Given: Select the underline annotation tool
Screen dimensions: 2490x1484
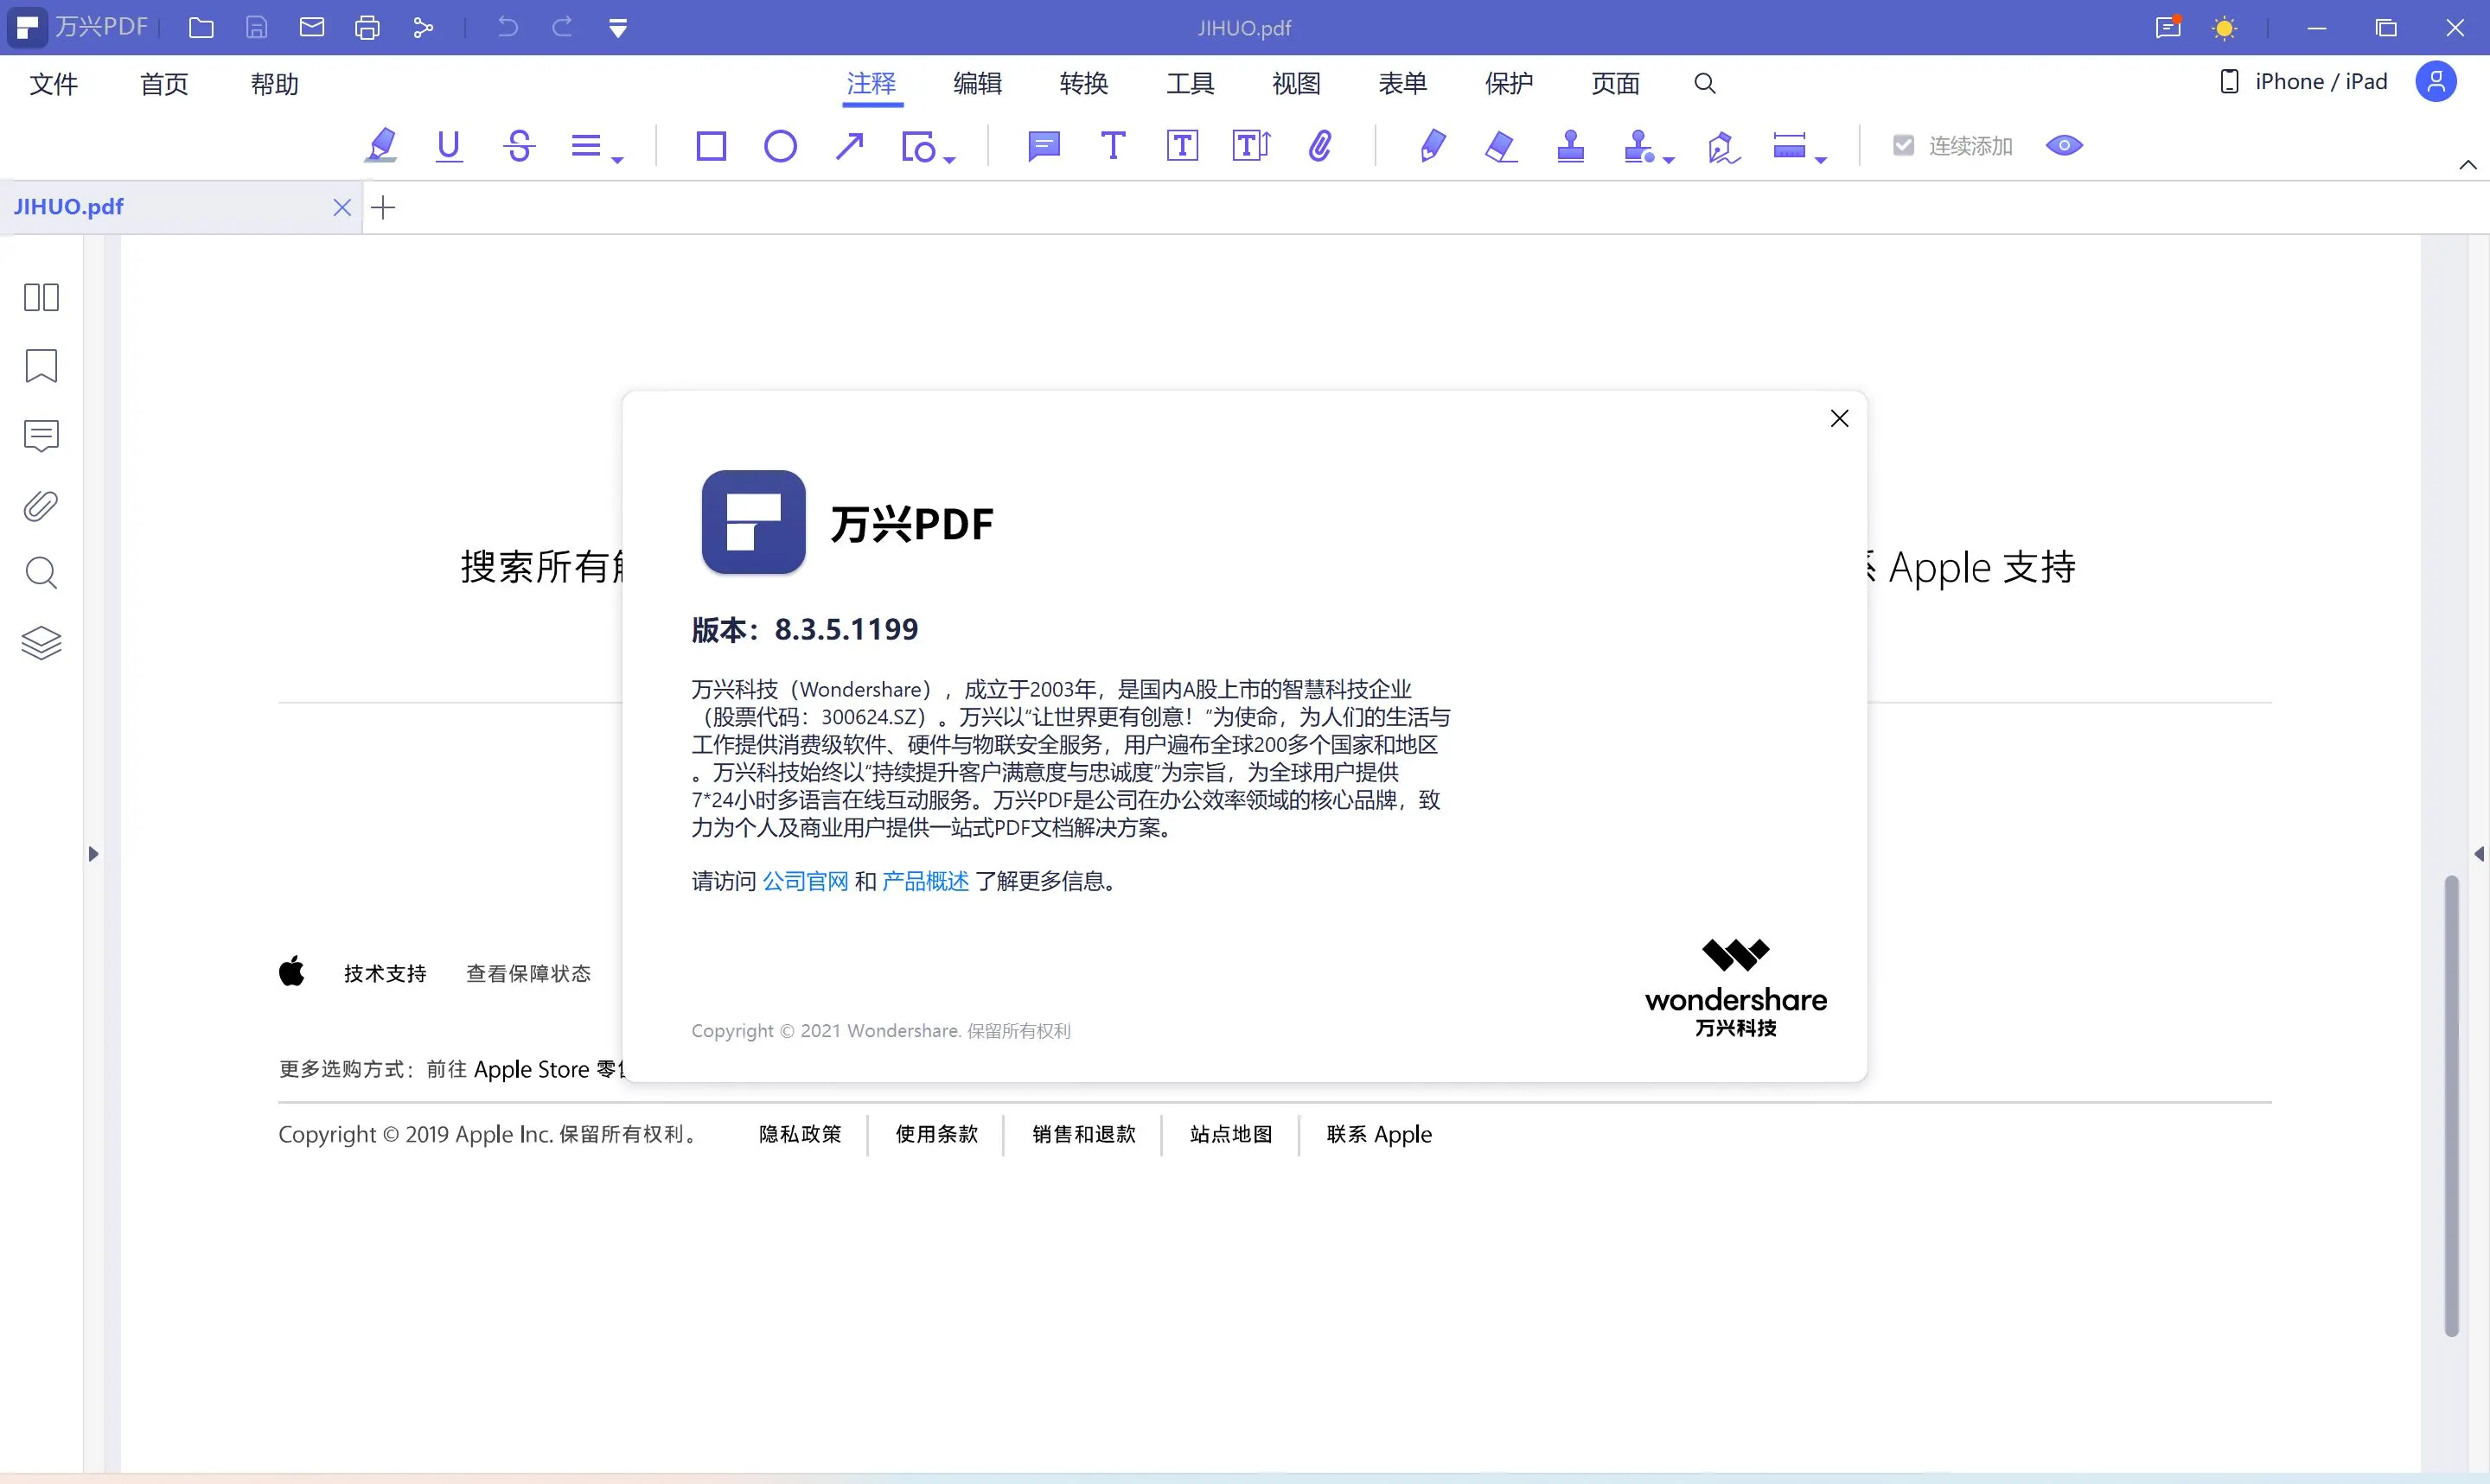Looking at the screenshot, I should (449, 145).
